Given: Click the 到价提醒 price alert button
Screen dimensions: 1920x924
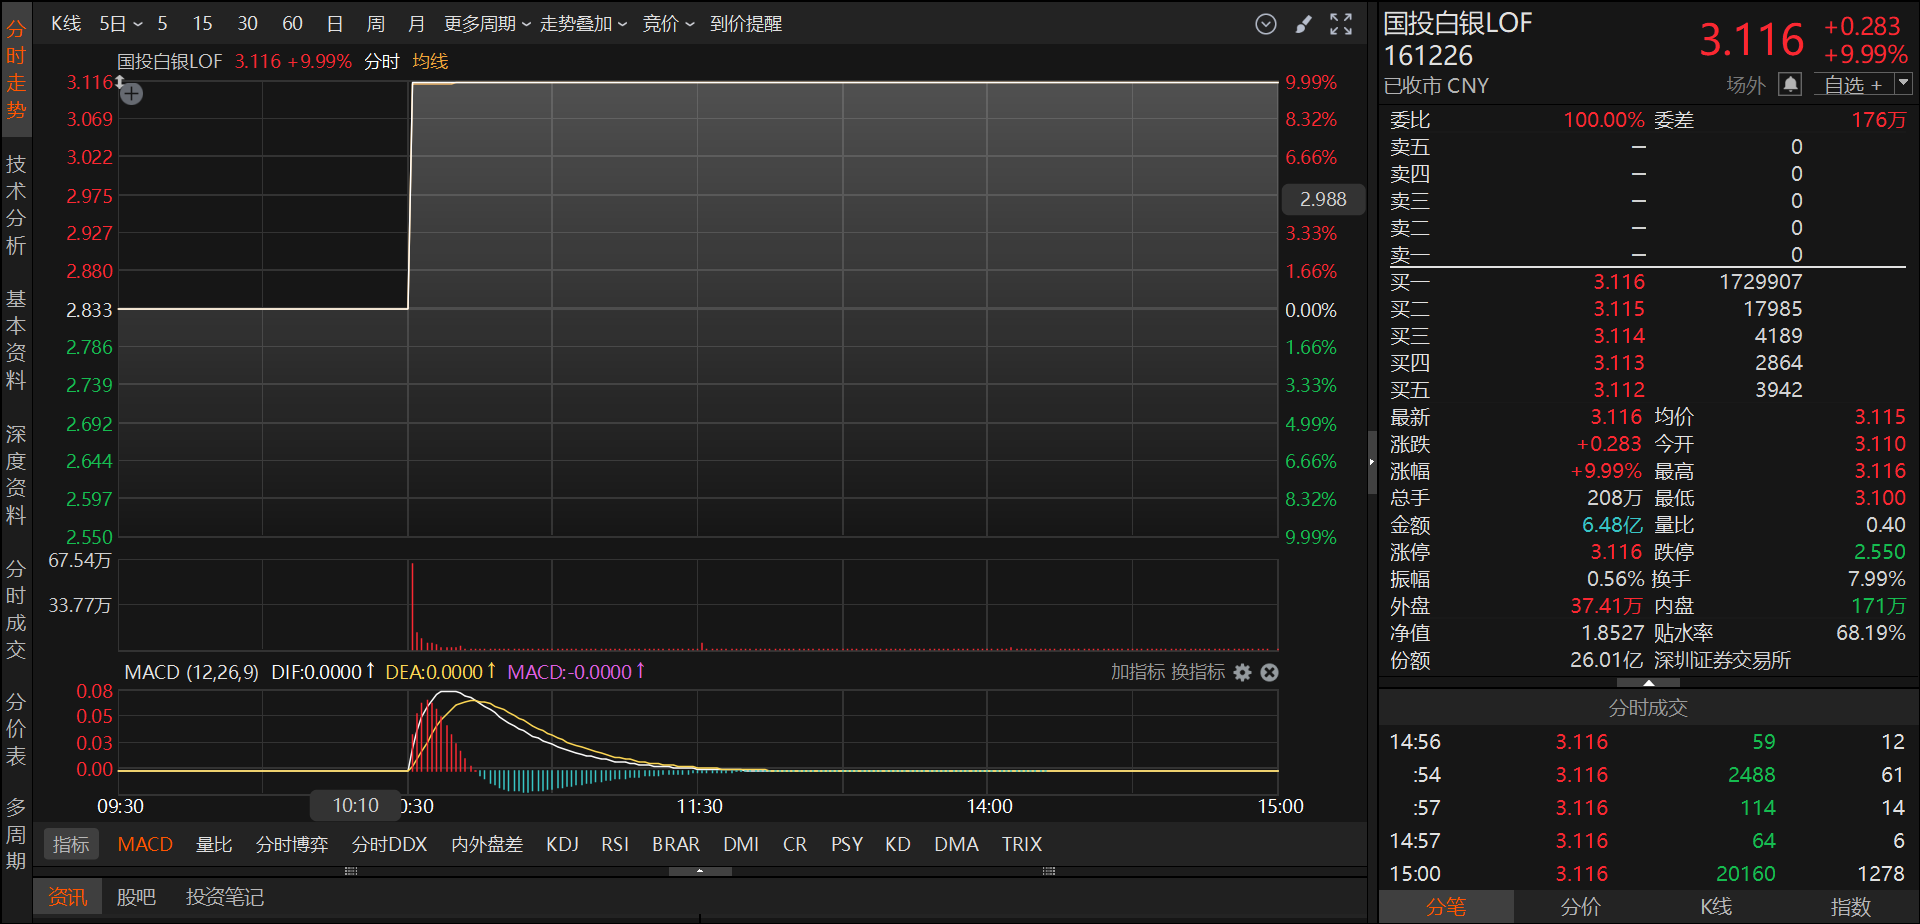Looking at the screenshot, I should (746, 23).
